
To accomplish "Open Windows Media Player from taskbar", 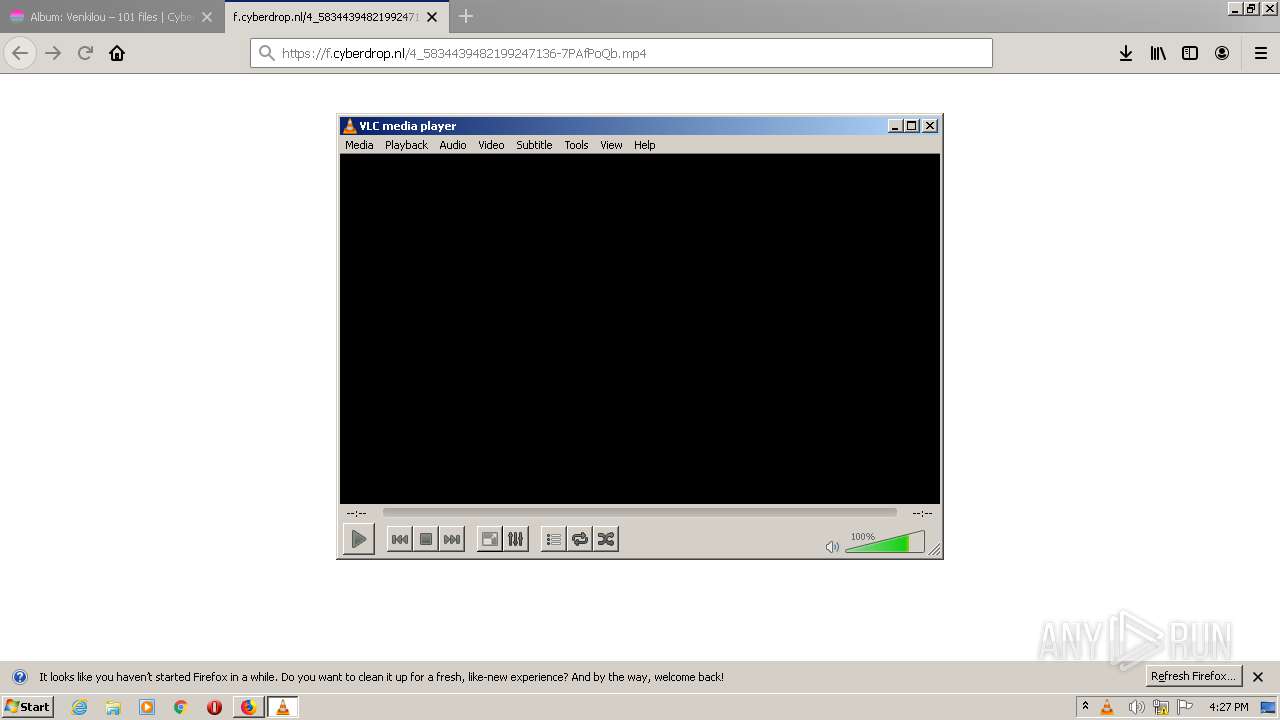I will (x=147, y=707).
